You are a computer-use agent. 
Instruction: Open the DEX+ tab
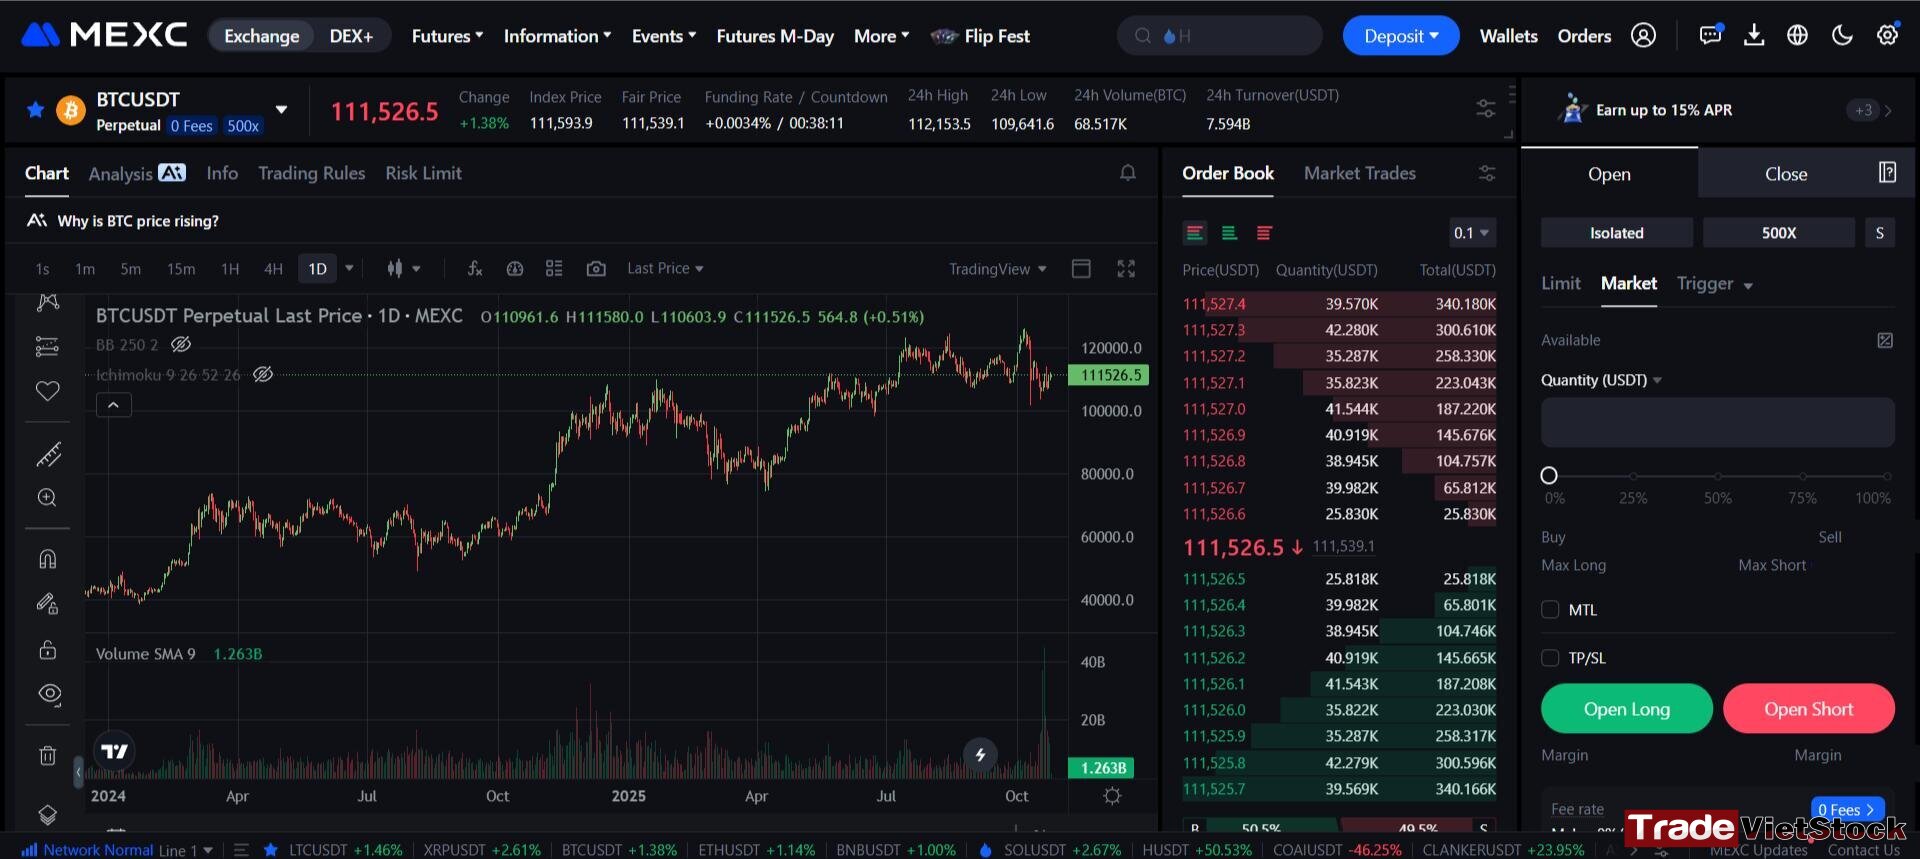point(351,36)
